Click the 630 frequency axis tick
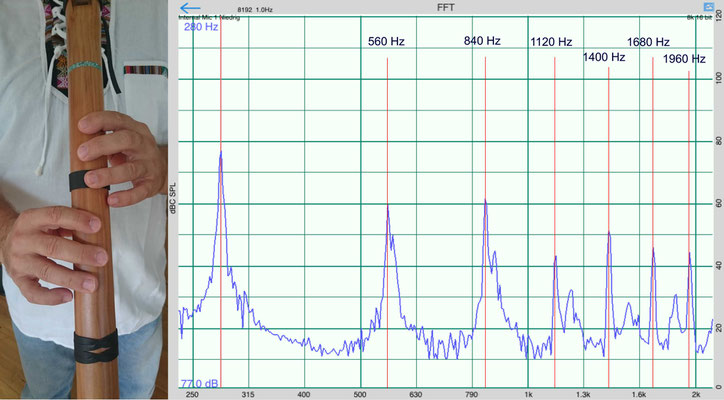This screenshot has height=400, width=724. click(416, 394)
